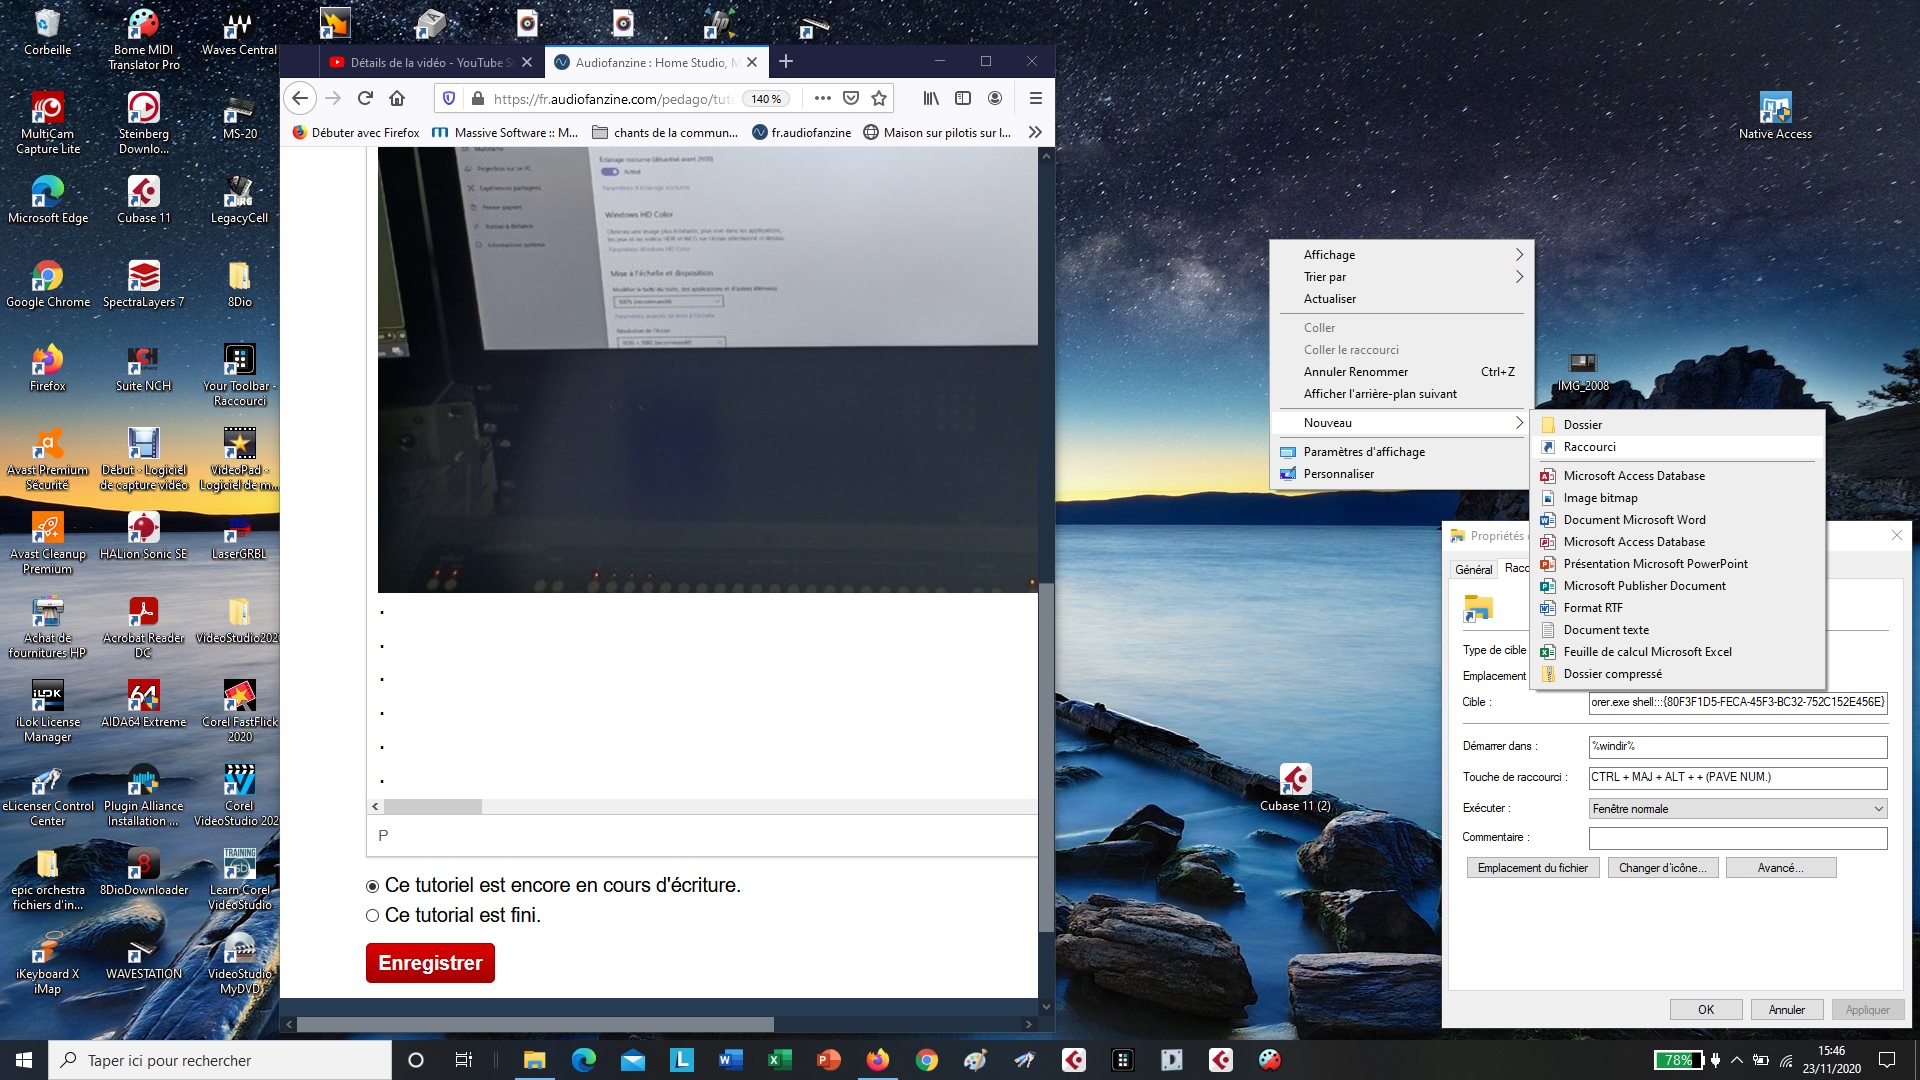1920x1080 pixels.
Task: Choose Raccourci in Nouveau submenu
Action: pos(1590,447)
